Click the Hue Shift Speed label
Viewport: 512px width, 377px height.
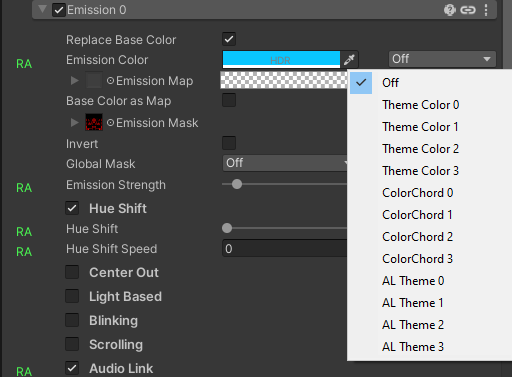[111, 249]
